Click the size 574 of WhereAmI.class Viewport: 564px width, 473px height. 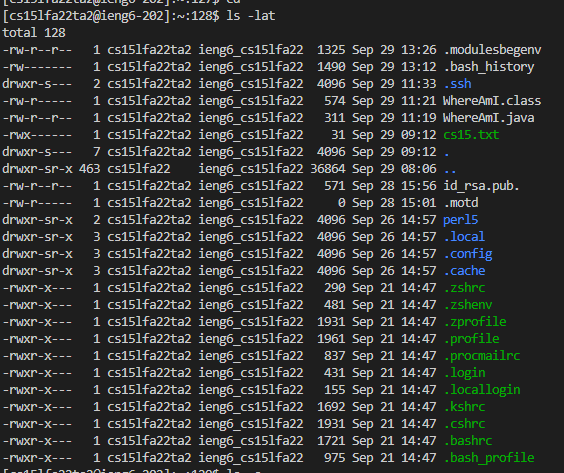coord(335,101)
